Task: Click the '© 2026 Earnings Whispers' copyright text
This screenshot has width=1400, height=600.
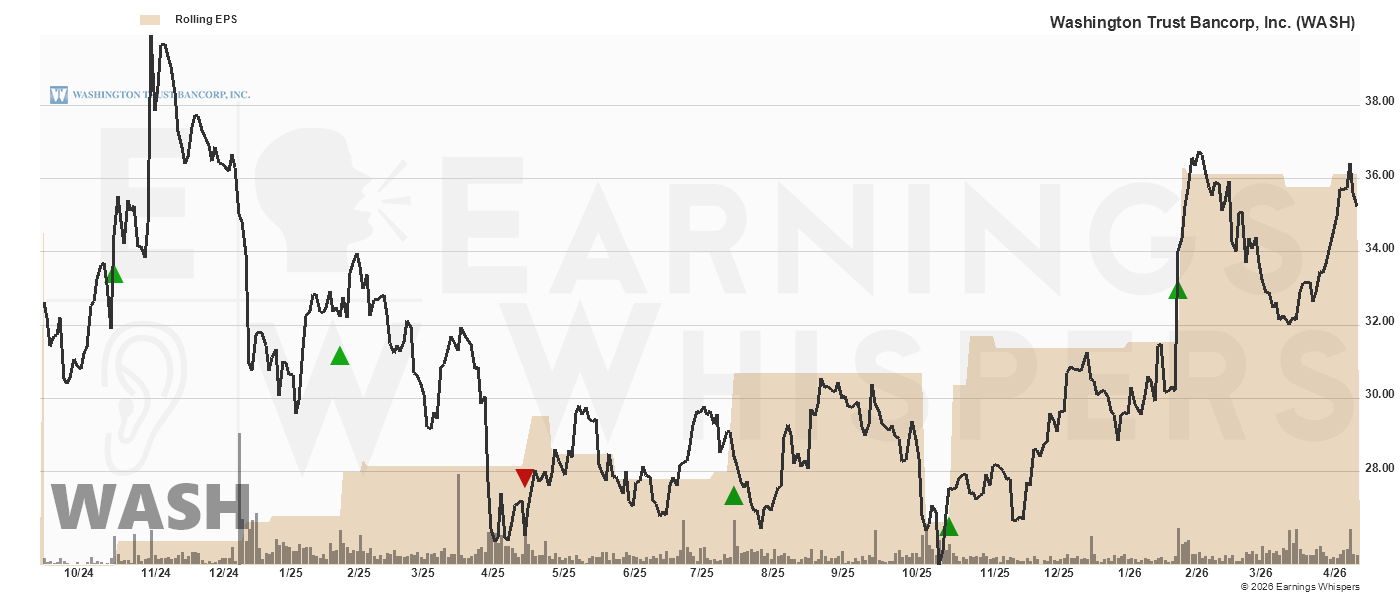Action: click(x=1300, y=587)
